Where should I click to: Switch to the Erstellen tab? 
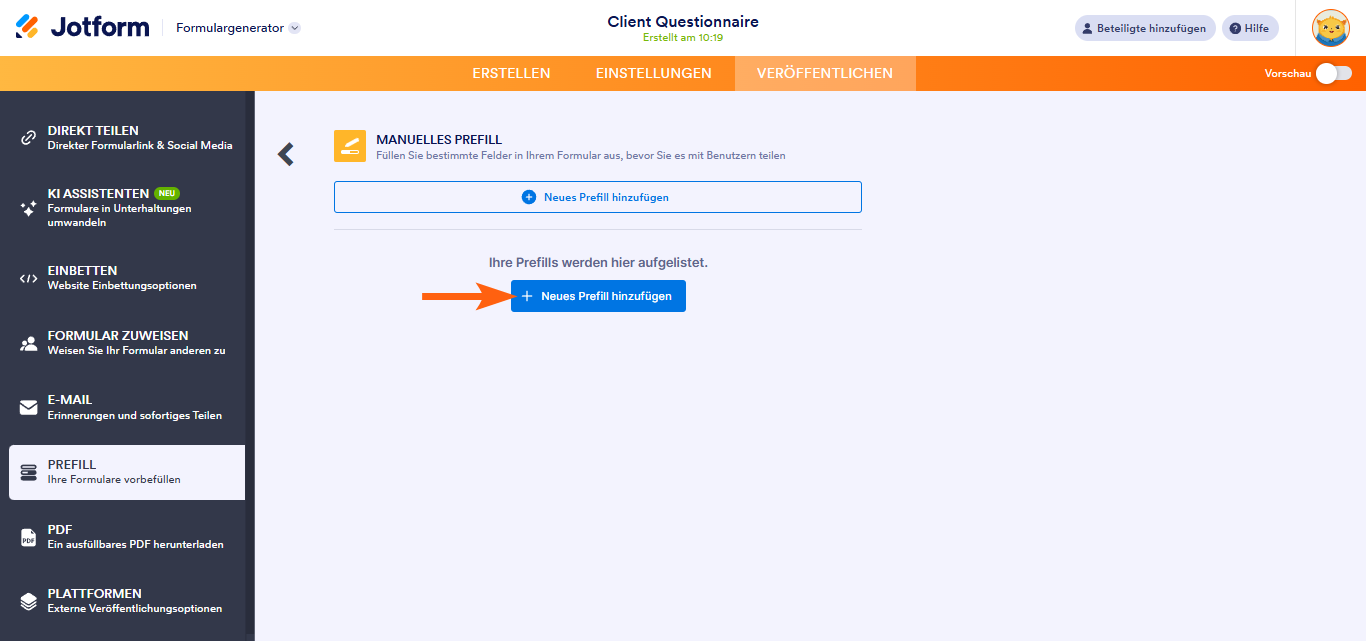[511, 73]
